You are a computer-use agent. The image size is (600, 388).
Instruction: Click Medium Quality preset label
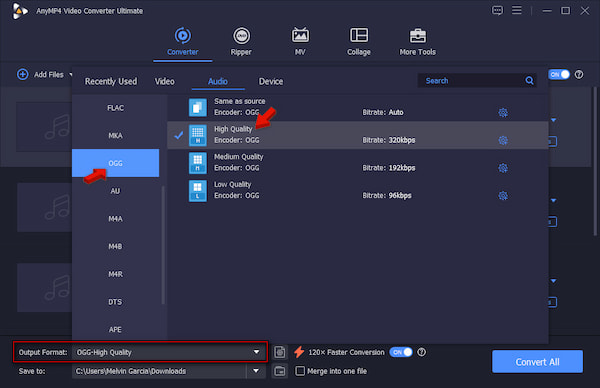238,157
